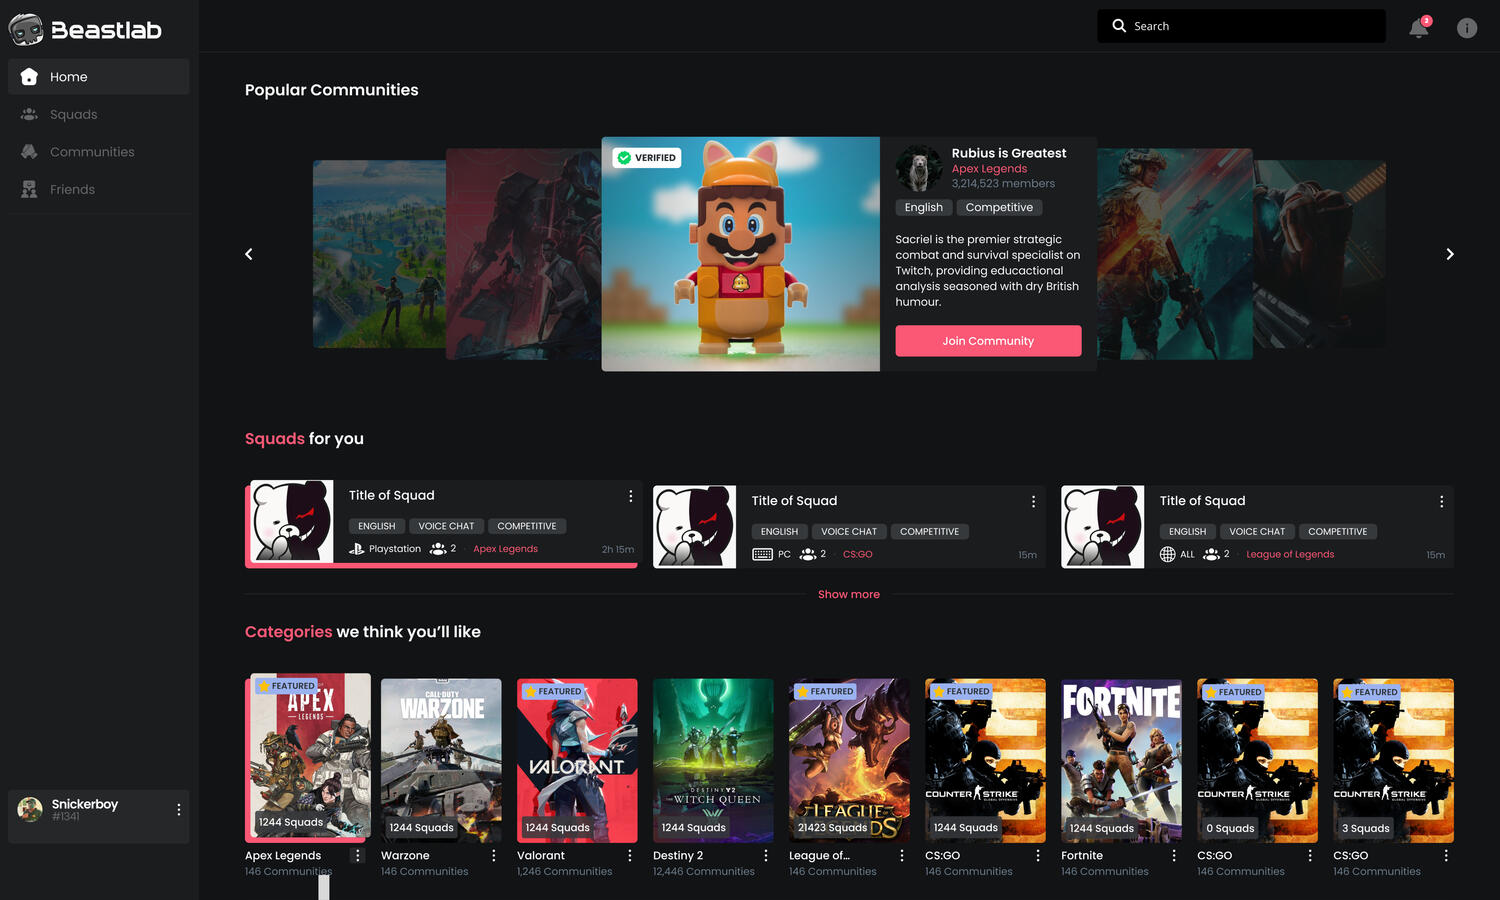The width and height of the screenshot is (1500, 900).
Task: Open the info icon in header
Action: tap(1467, 28)
